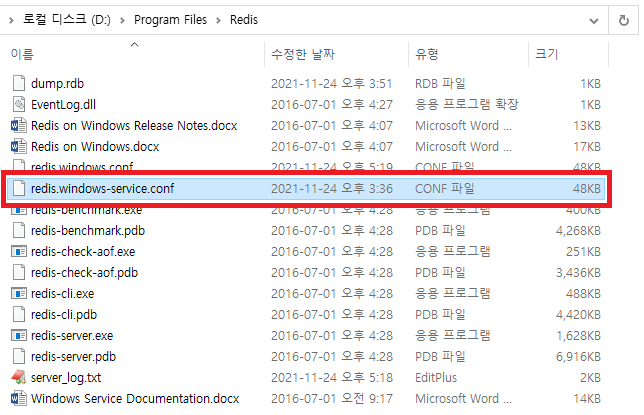The width and height of the screenshot is (644, 415).
Task: Expand the chevron after Program Files
Action: click(x=218, y=20)
